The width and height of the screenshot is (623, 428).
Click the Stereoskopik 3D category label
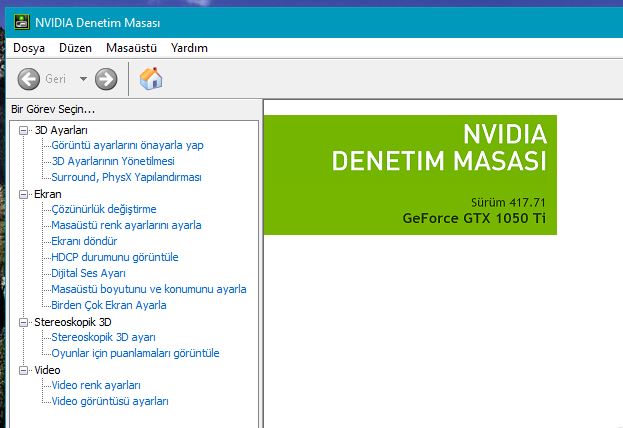[73, 322]
